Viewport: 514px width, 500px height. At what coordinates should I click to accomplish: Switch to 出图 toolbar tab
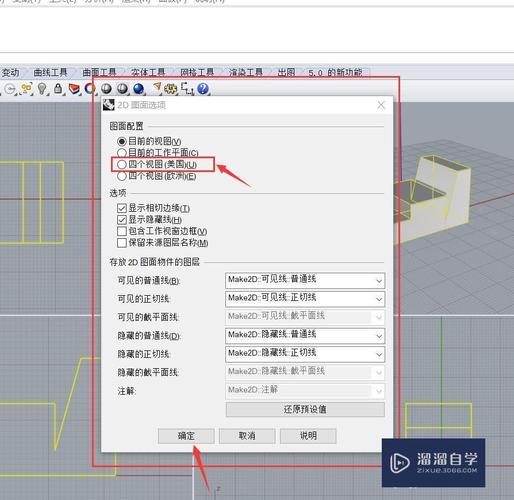286,72
